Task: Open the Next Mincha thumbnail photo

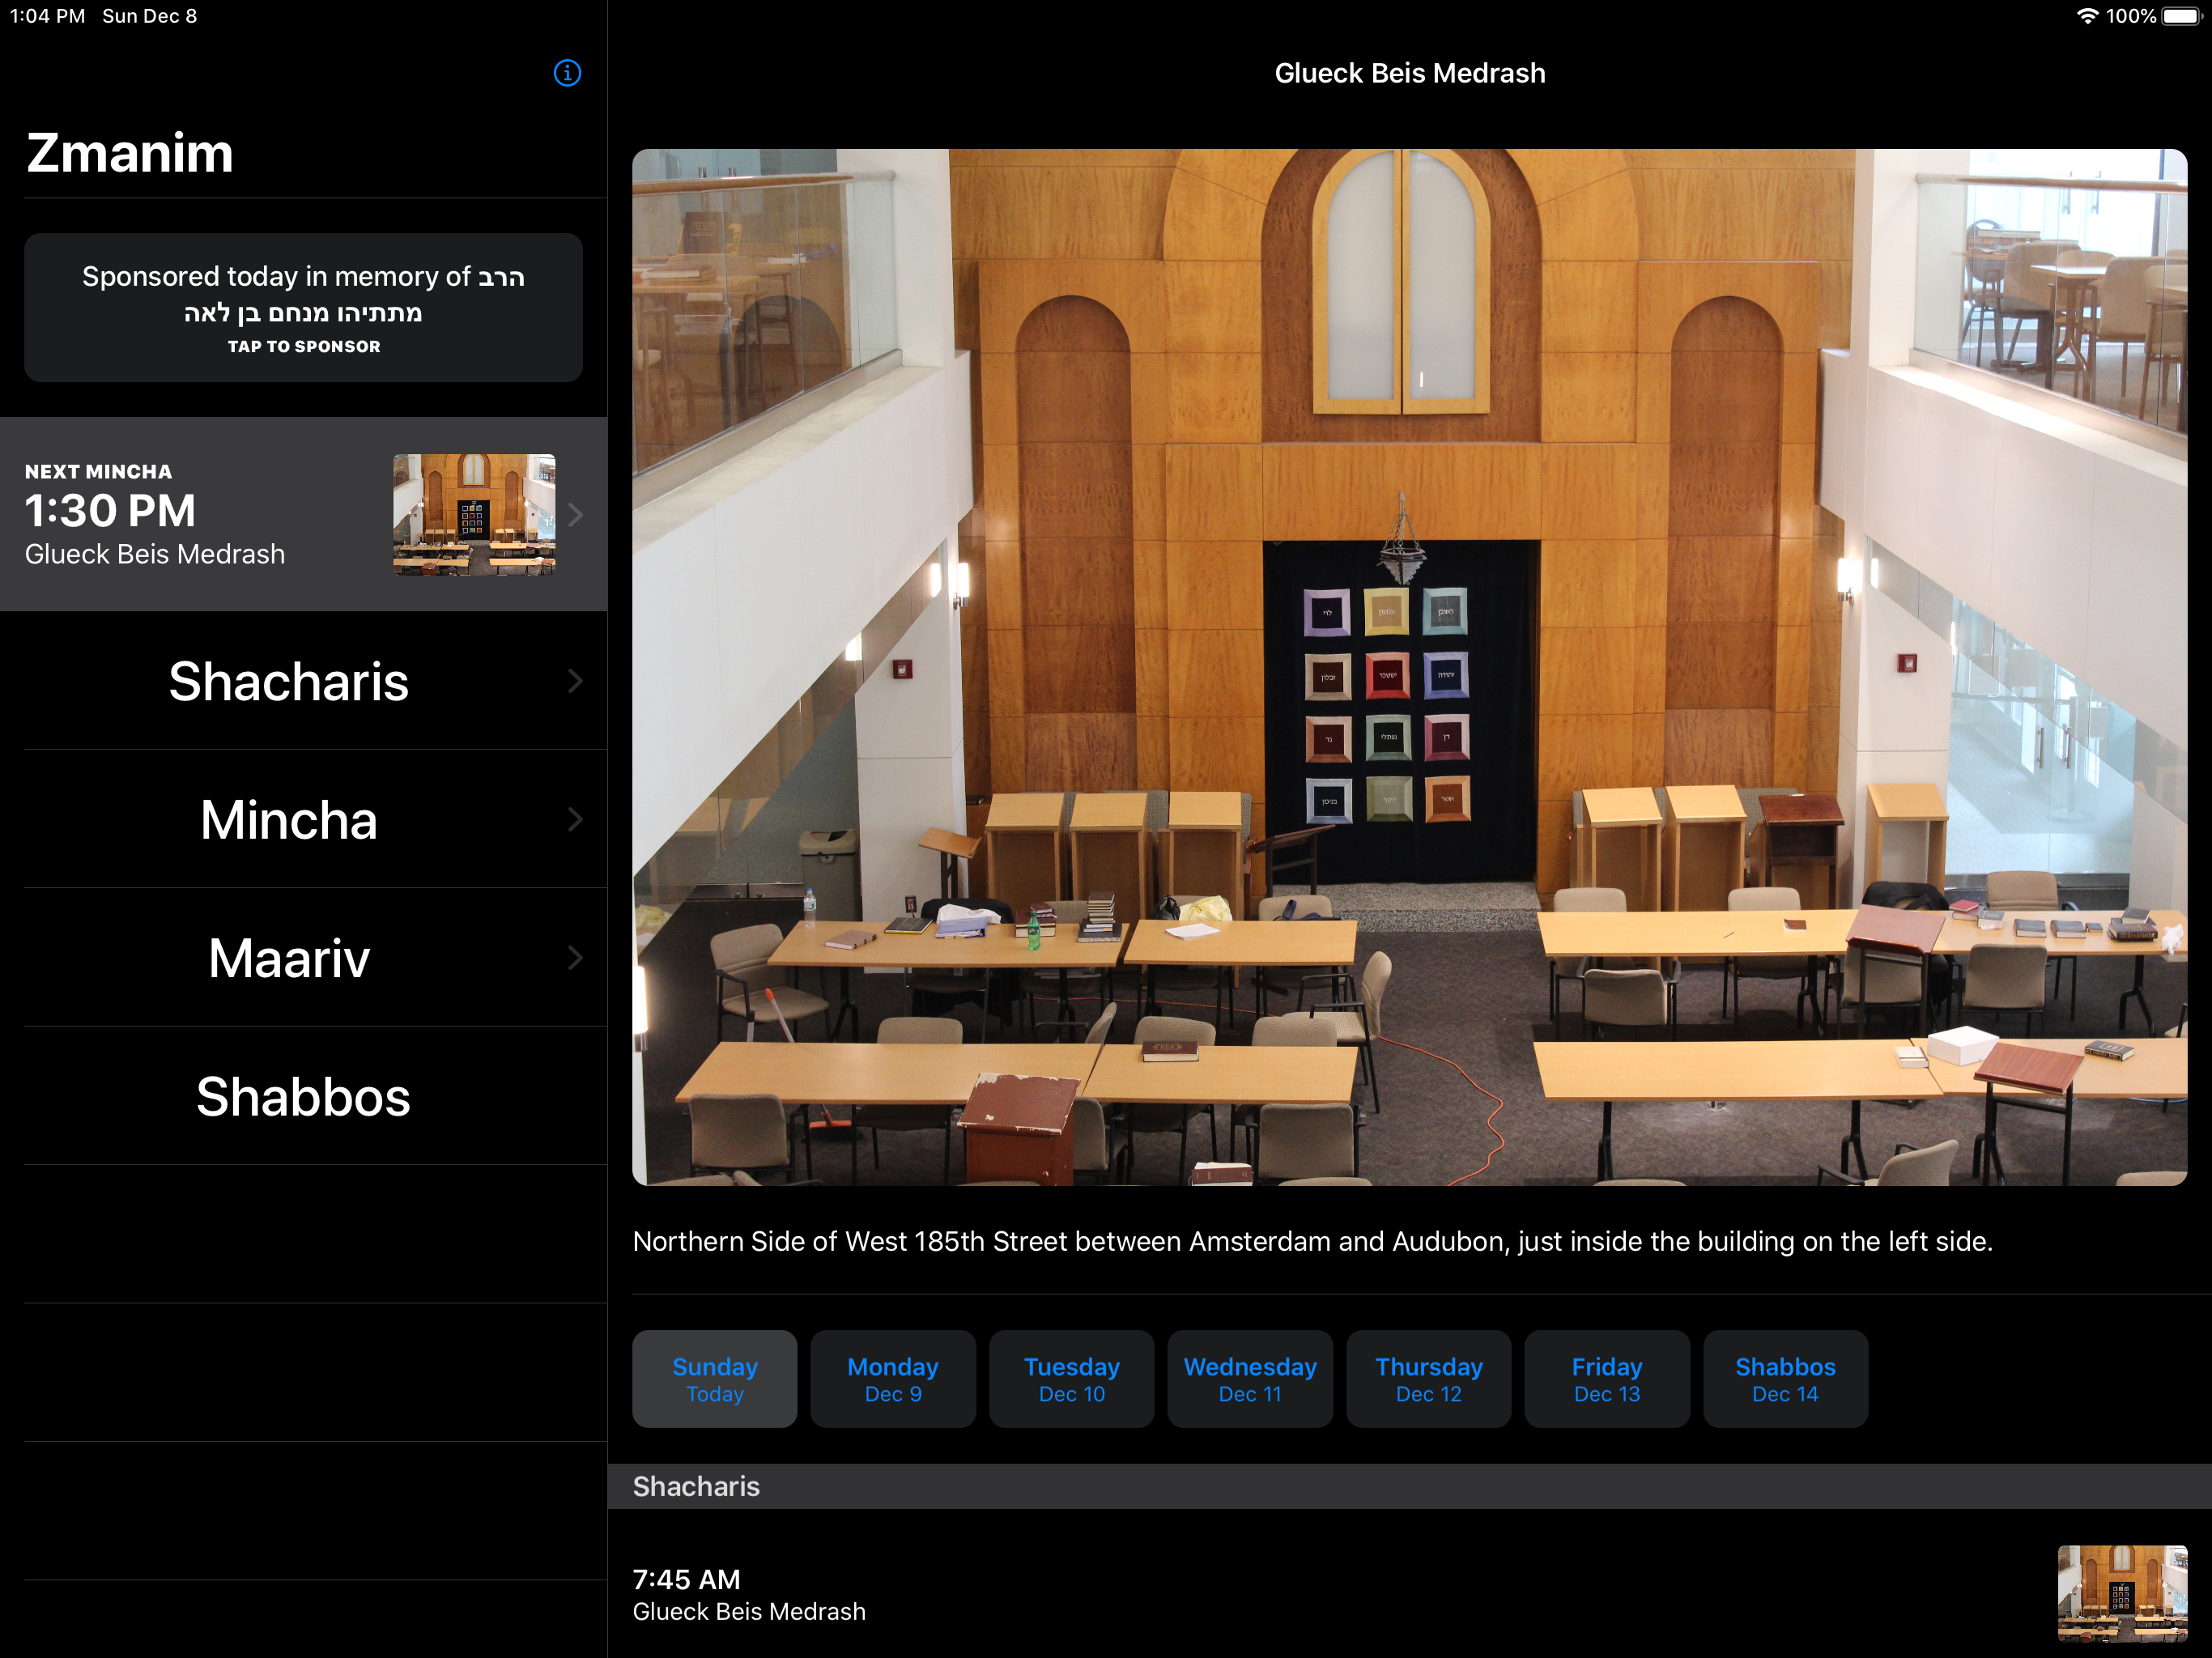Action: pos(474,514)
